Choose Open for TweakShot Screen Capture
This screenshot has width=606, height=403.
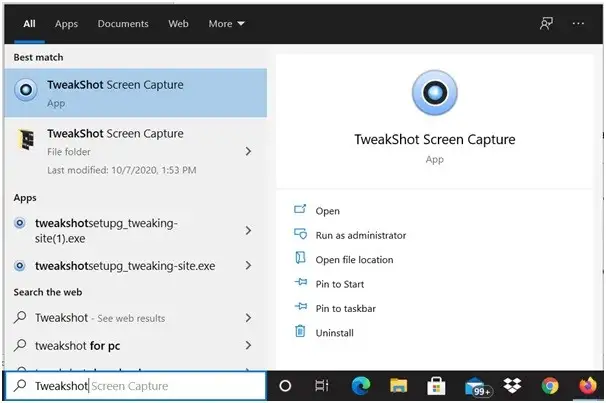point(327,211)
